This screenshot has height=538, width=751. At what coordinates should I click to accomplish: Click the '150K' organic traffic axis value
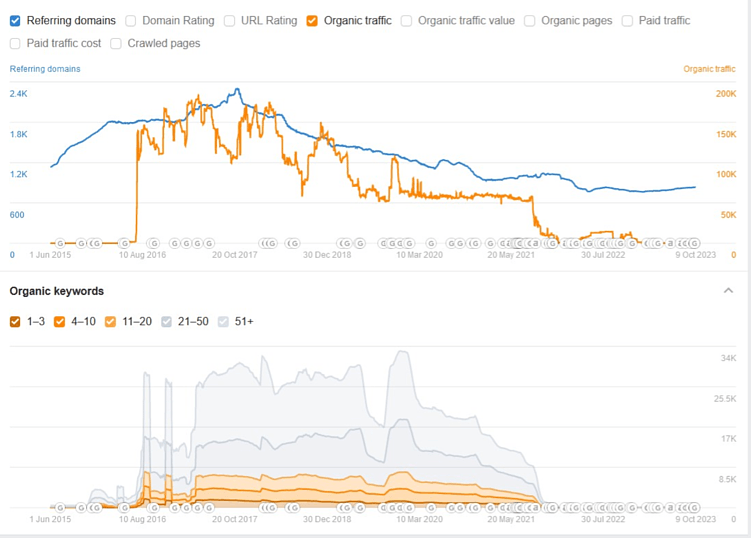[726, 134]
